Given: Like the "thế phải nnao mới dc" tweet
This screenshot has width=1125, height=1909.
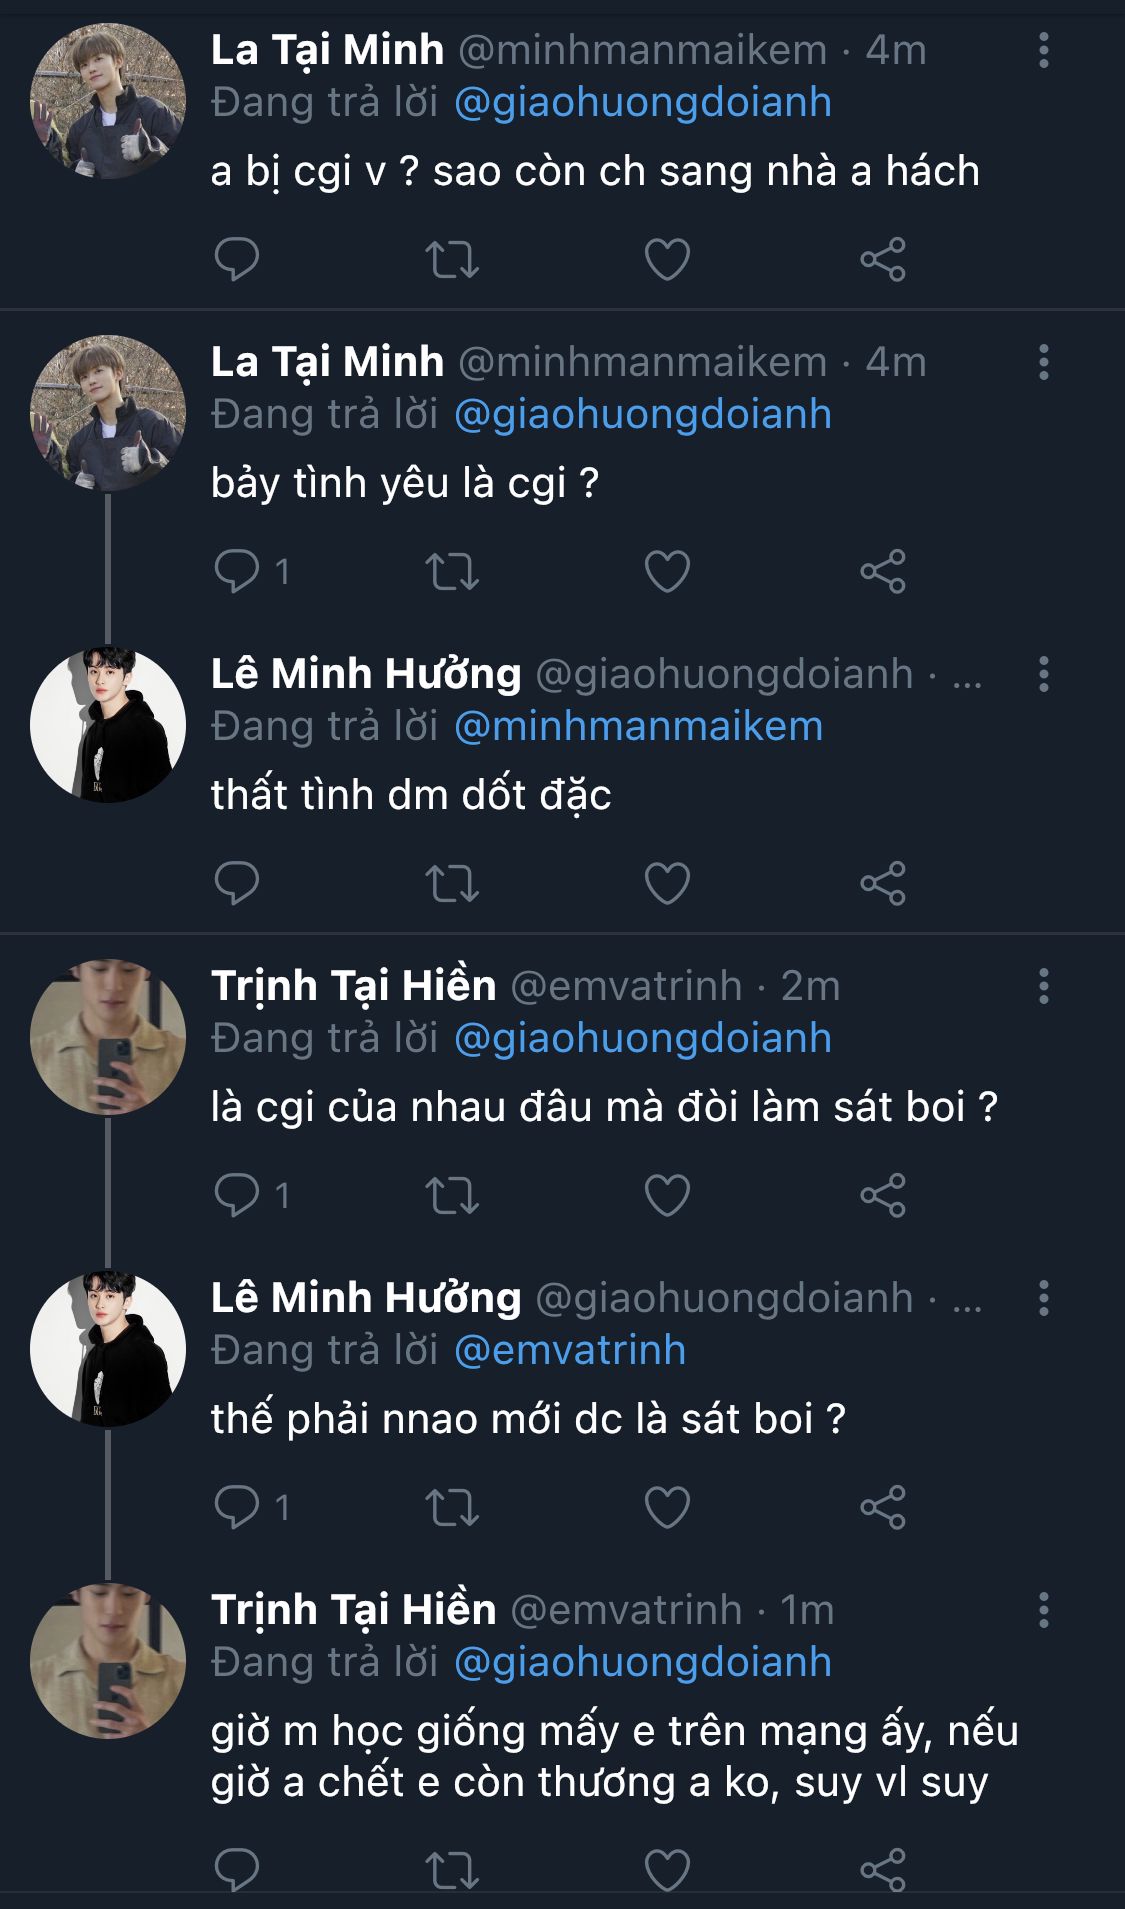Looking at the screenshot, I should (x=667, y=1508).
